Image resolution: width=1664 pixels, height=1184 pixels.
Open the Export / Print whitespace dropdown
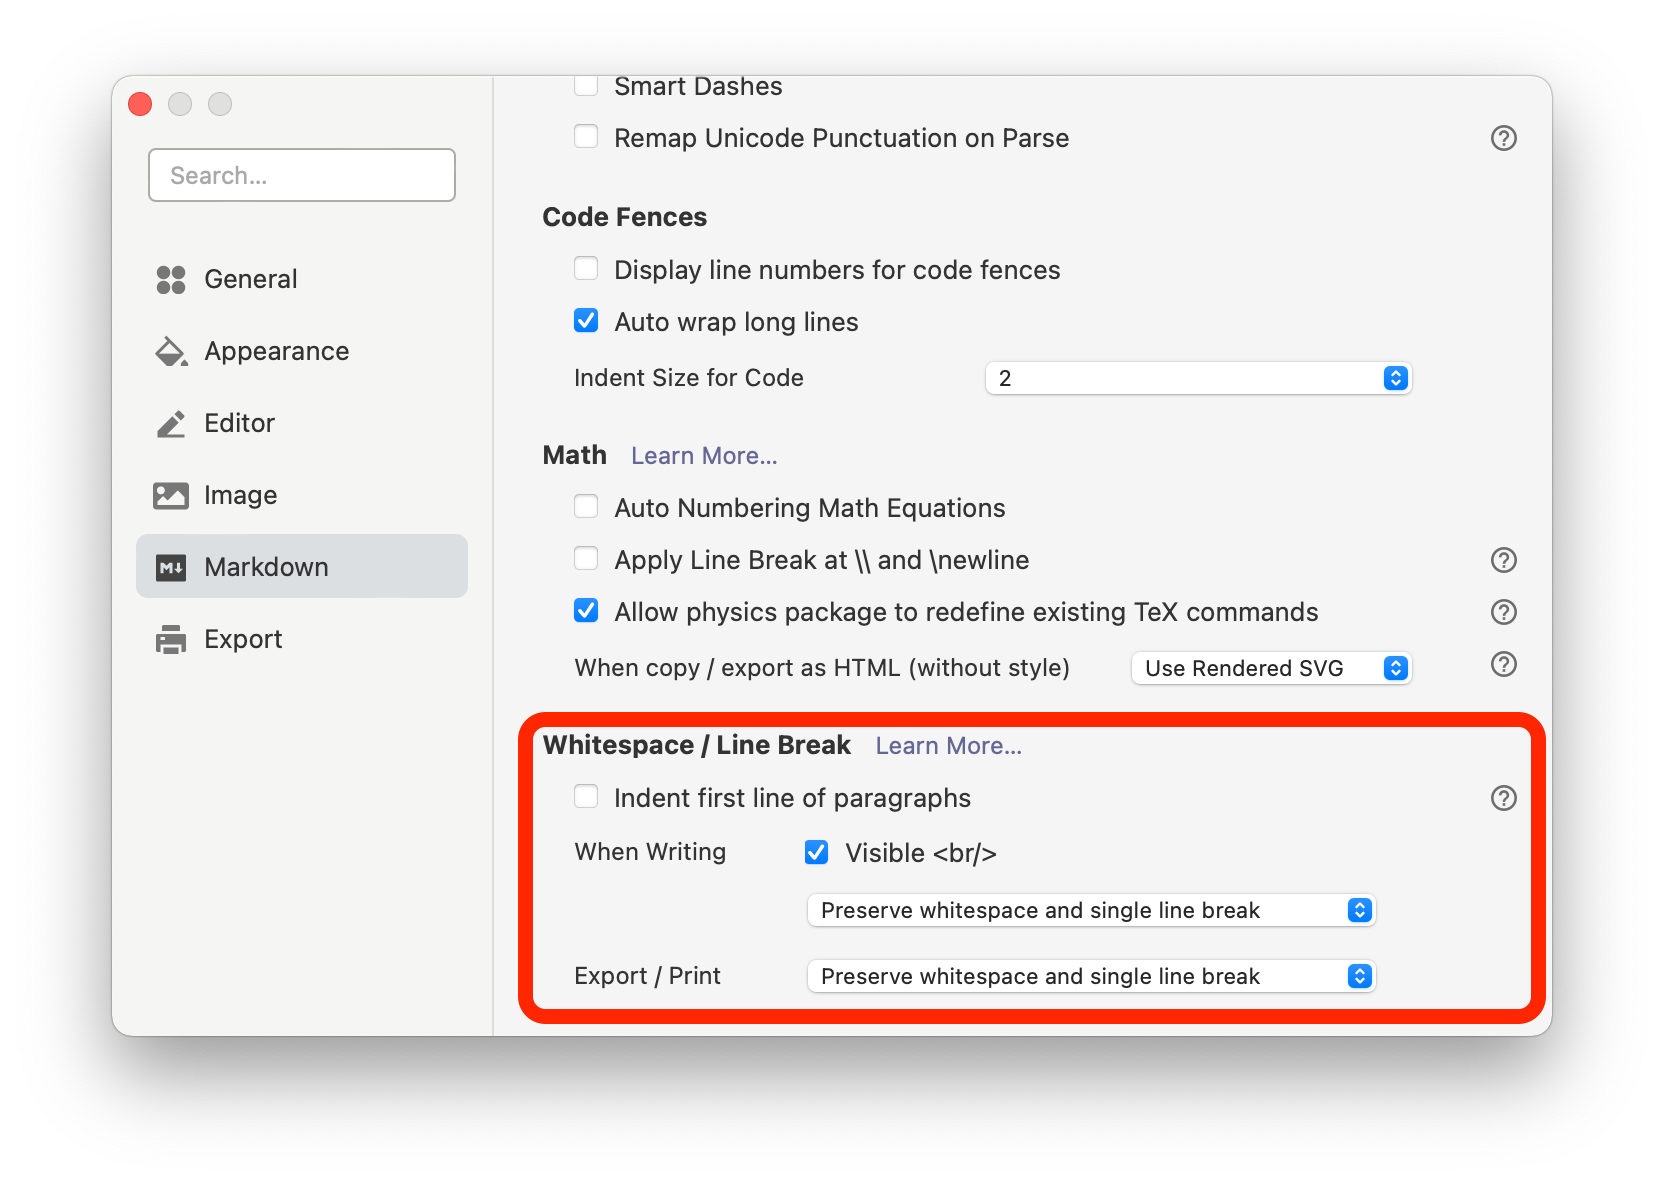[x=1091, y=976]
